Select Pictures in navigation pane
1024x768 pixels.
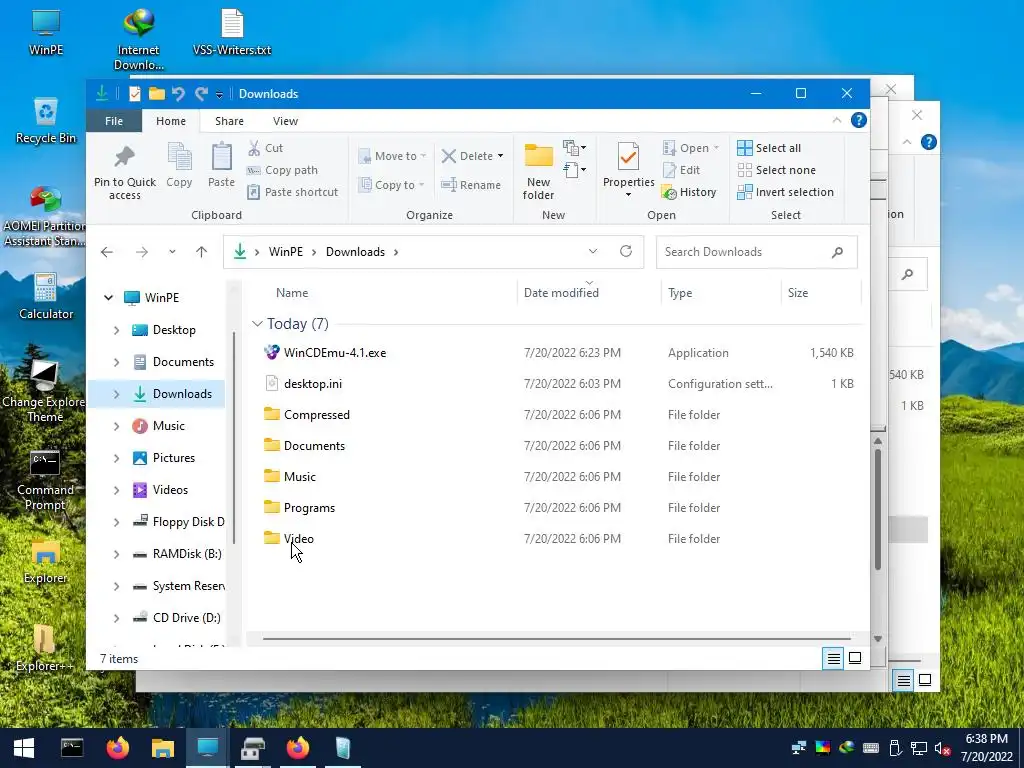click(x=173, y=458)
